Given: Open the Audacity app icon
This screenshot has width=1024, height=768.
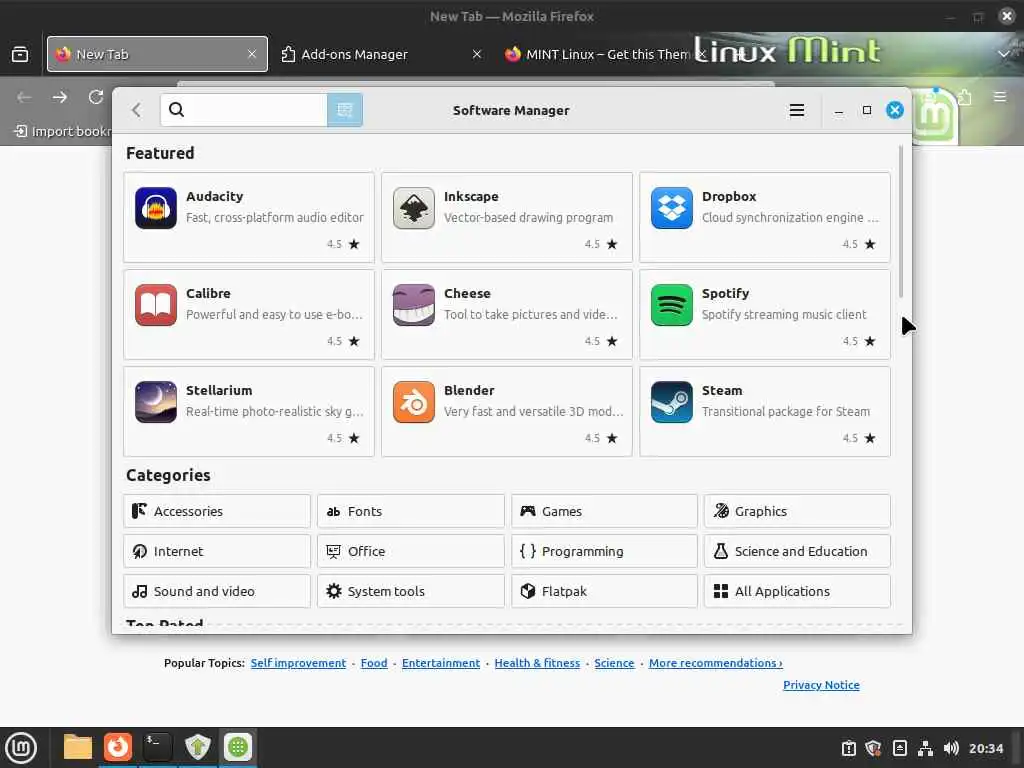Looking at the screenshot, I should [x=155, y=208].
